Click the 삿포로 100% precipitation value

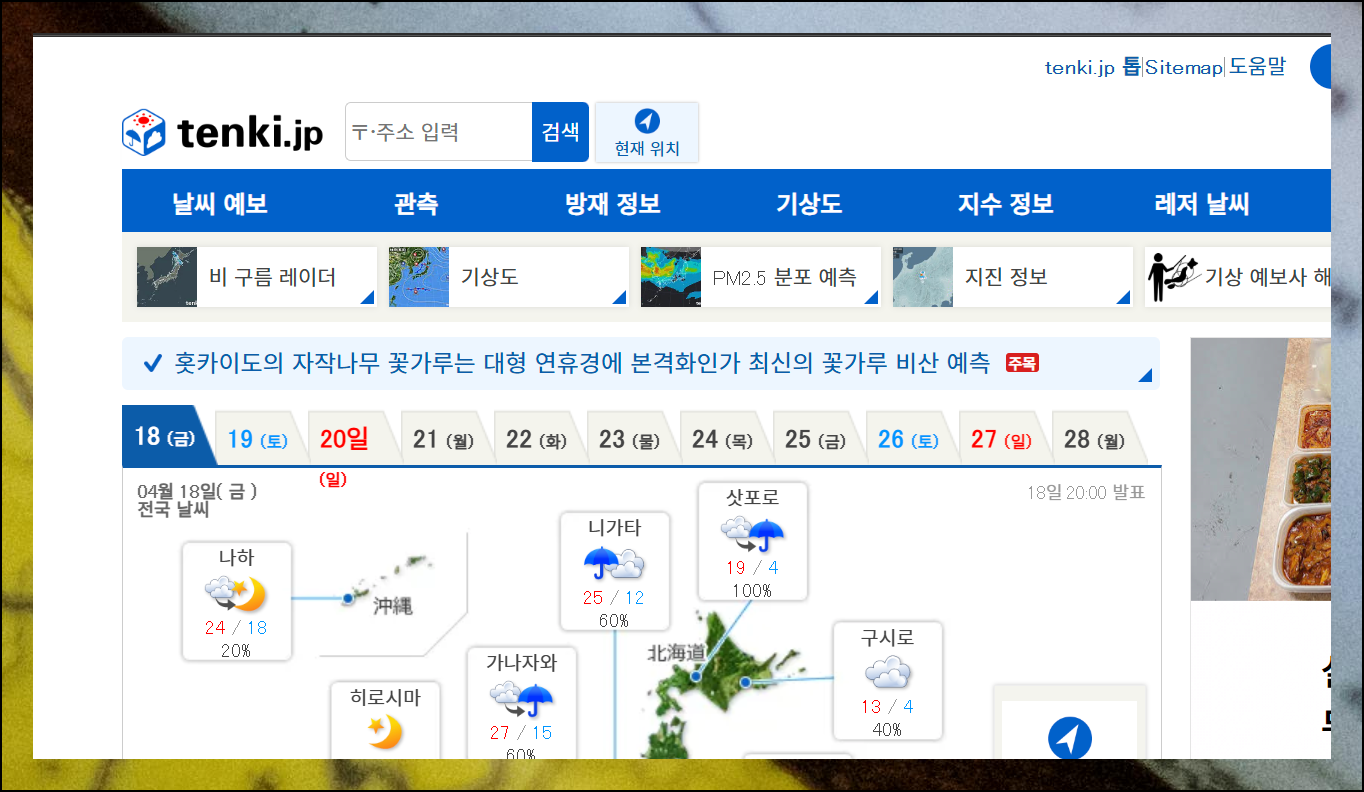[x=752, y=591]
